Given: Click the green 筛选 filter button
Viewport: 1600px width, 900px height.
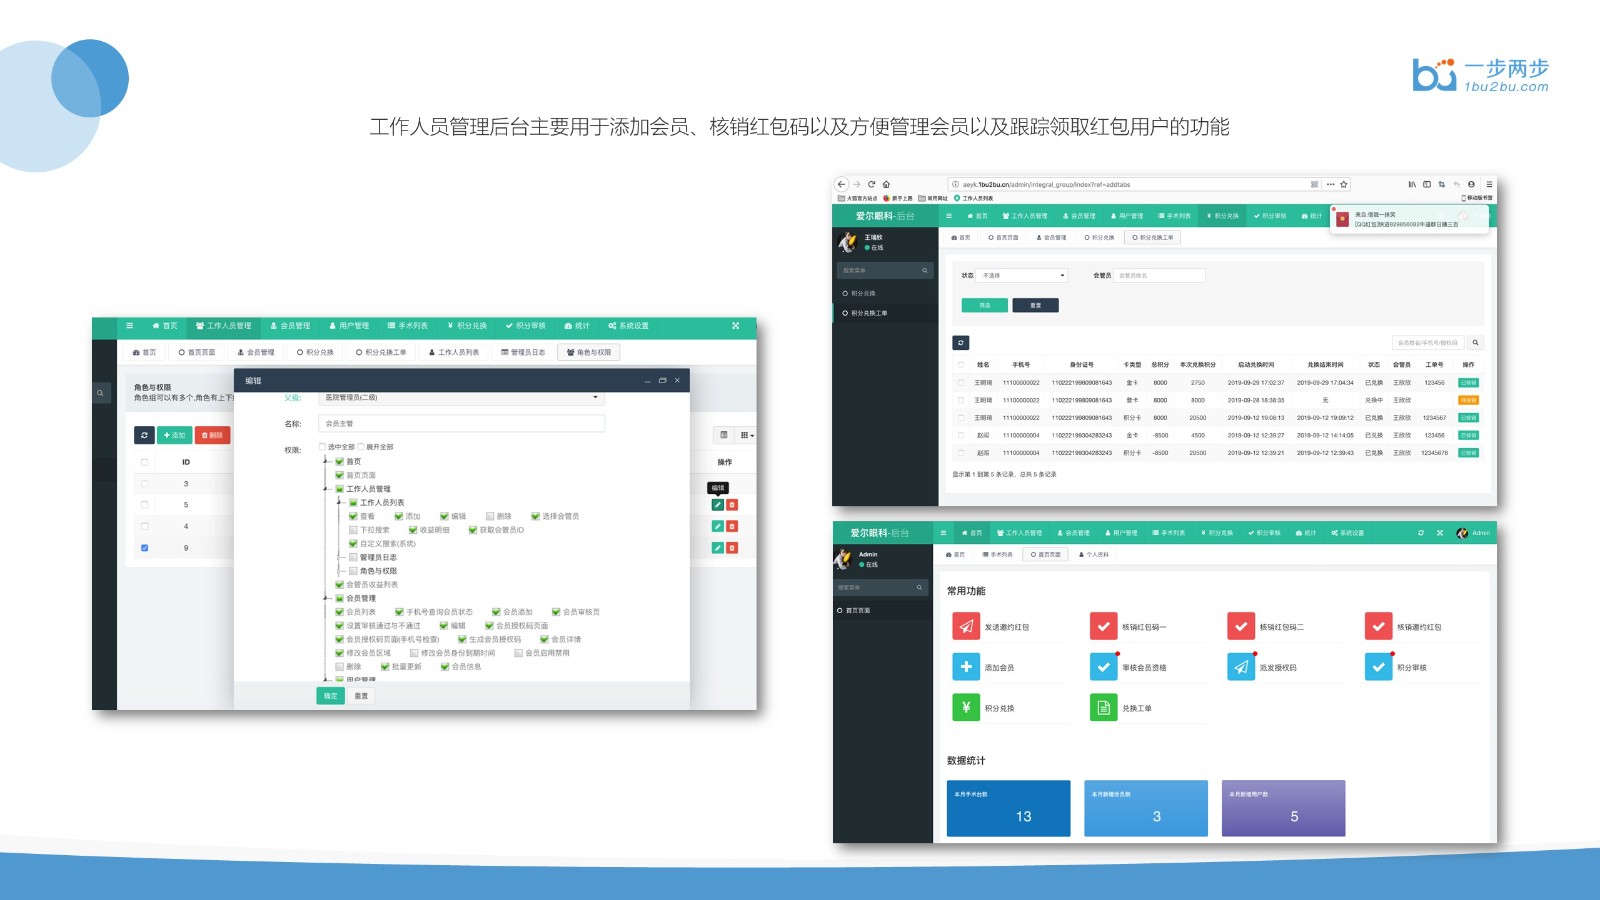Looking at the screenshot, I should point(985,305).
